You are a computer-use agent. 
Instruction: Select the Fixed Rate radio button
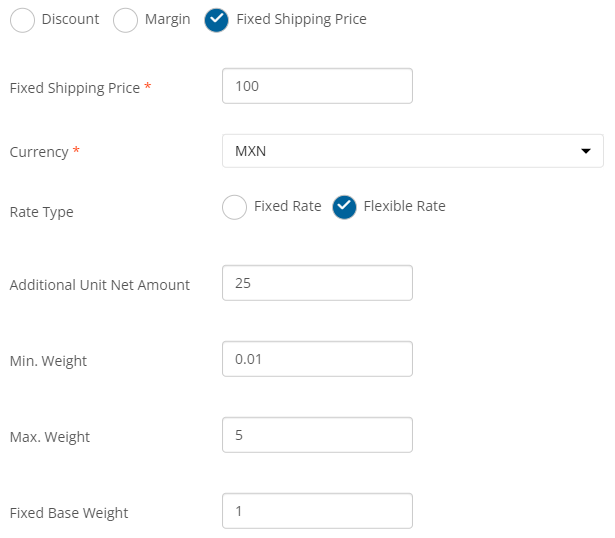(x=234, y=207)
